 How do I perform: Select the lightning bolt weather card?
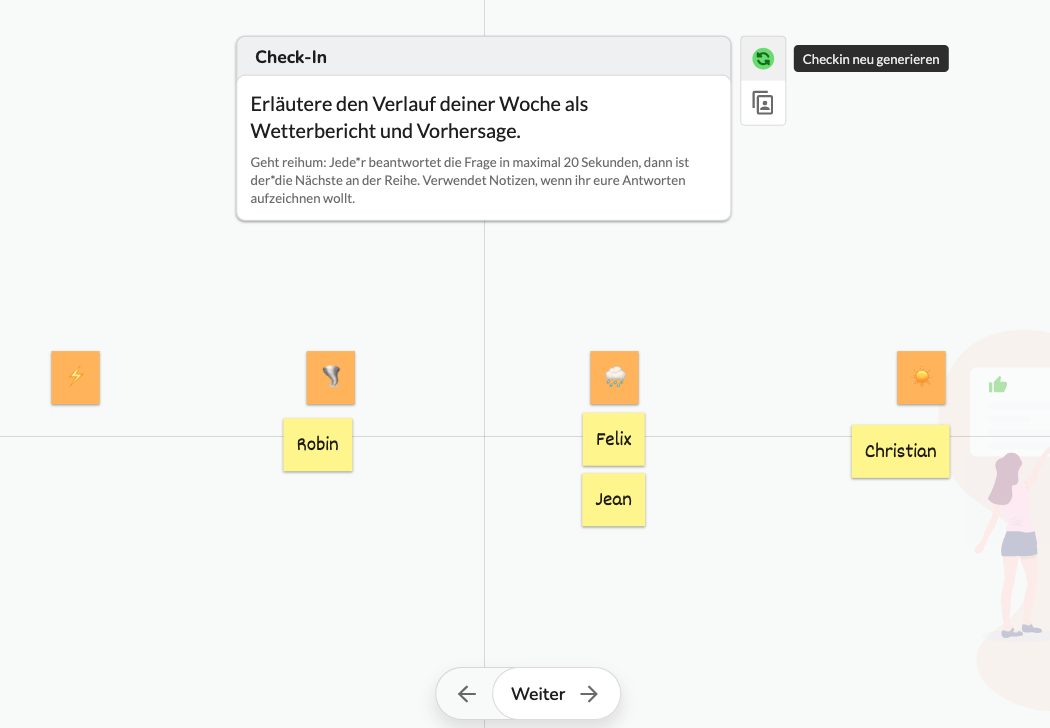click(x=76, y=378)
